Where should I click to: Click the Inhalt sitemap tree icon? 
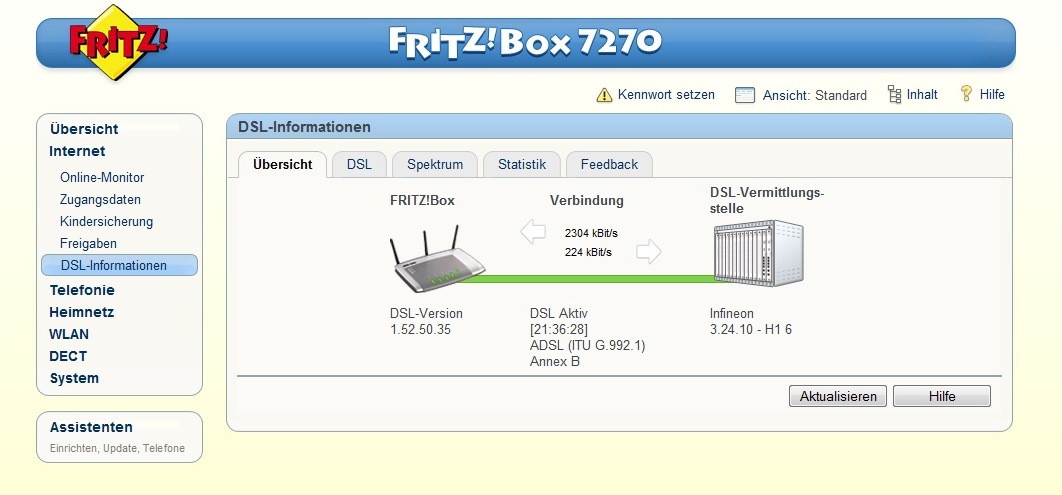pos(895,94)
